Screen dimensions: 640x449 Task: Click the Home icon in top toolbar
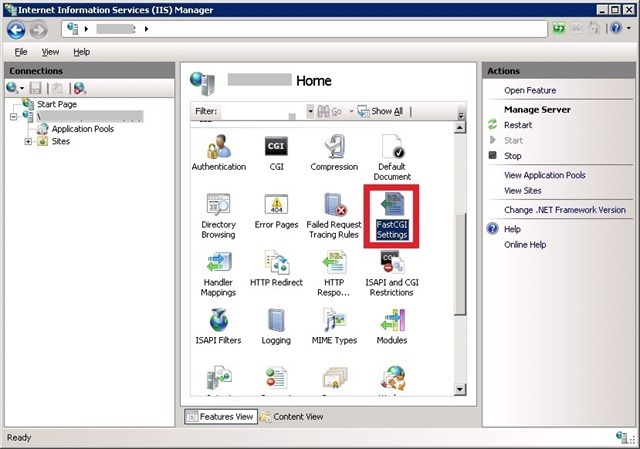pyautogui.click(x=594, y=28)
